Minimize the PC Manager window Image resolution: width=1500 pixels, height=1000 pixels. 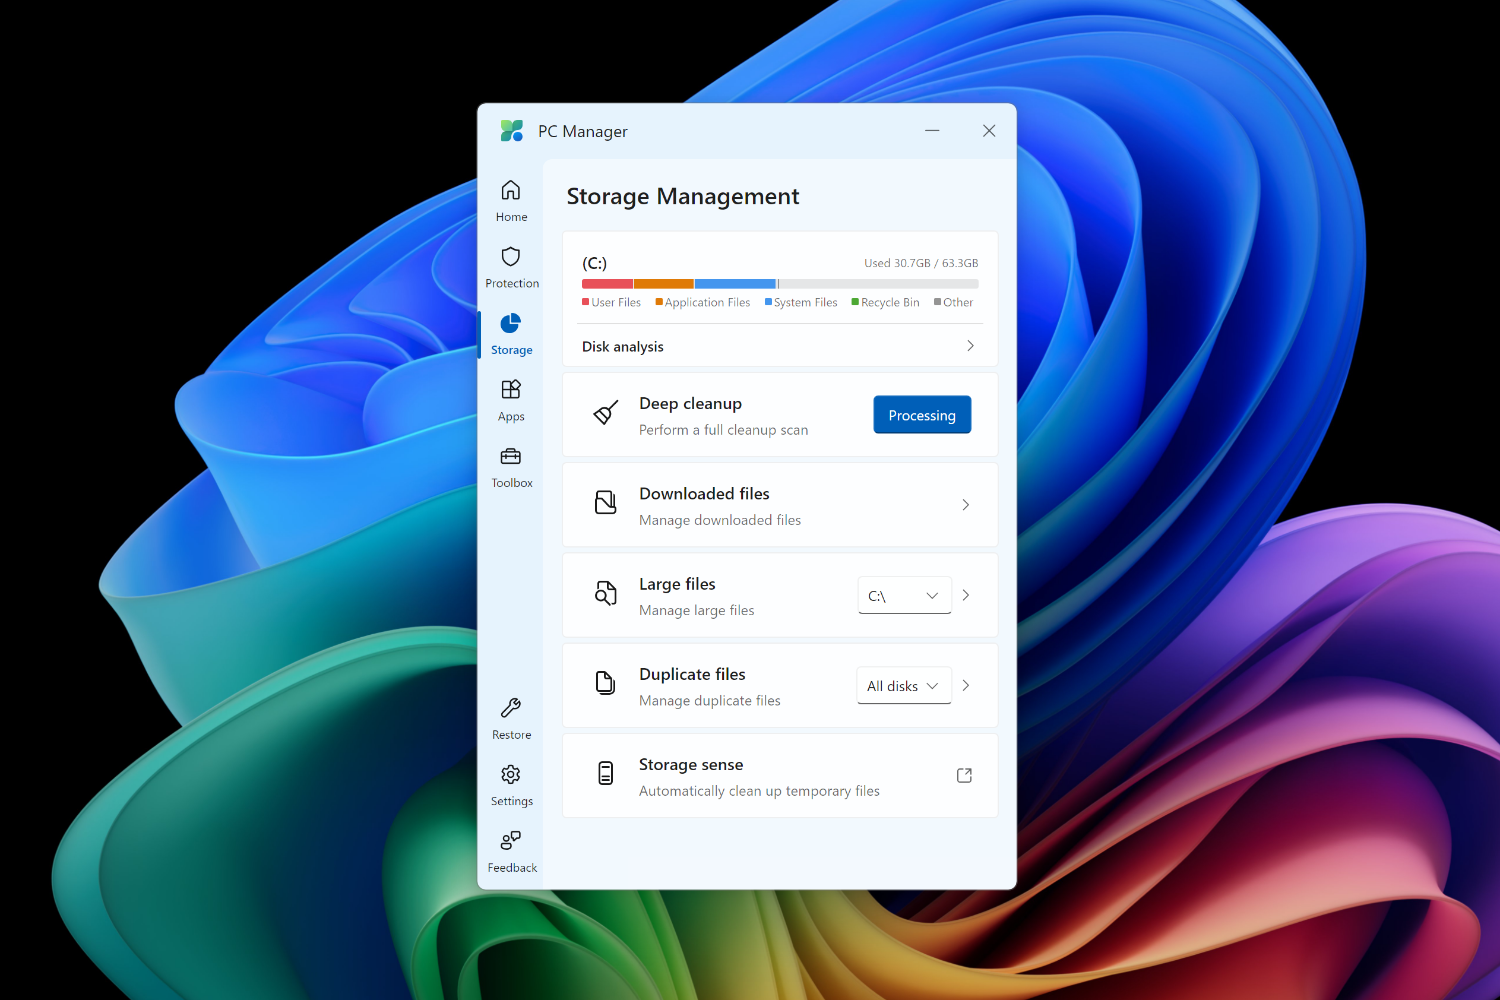tap(932, 131)
